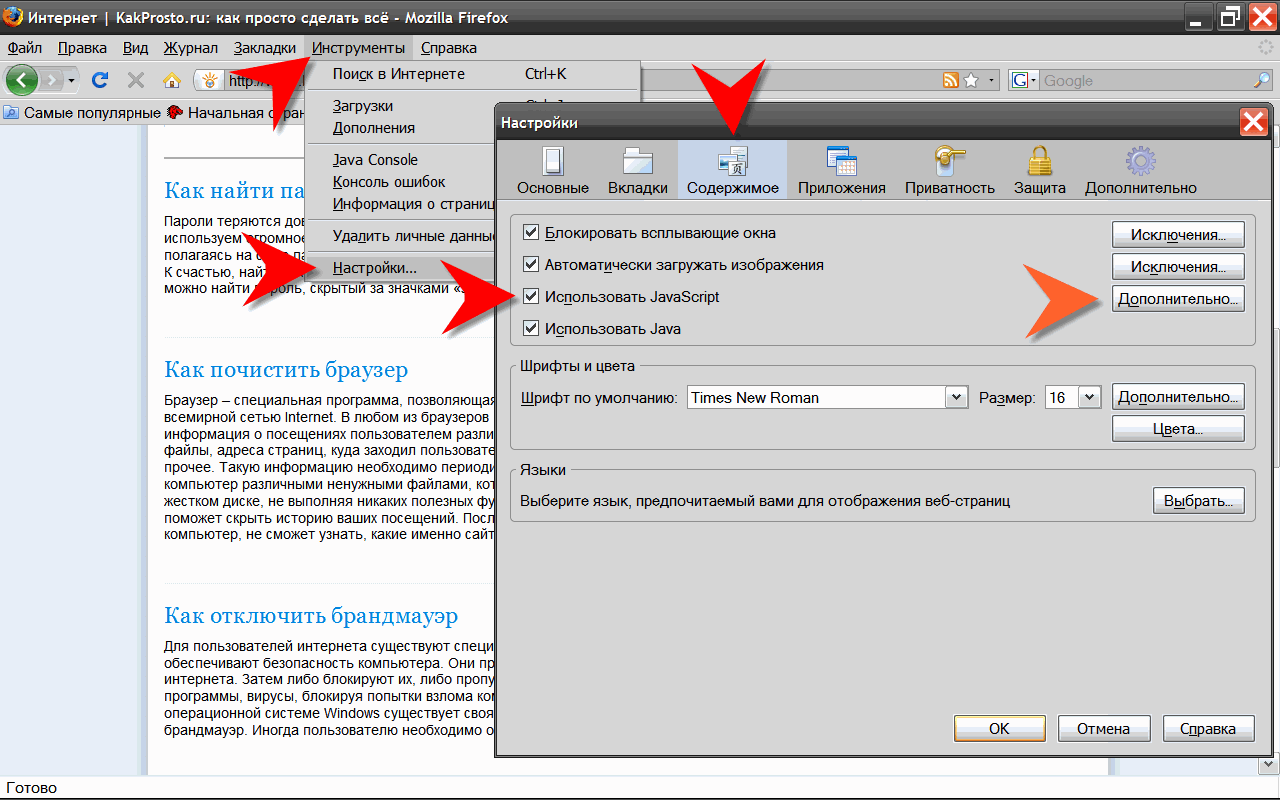
Task: Click the Firefox logo in title bar
Action: point(12,17)
